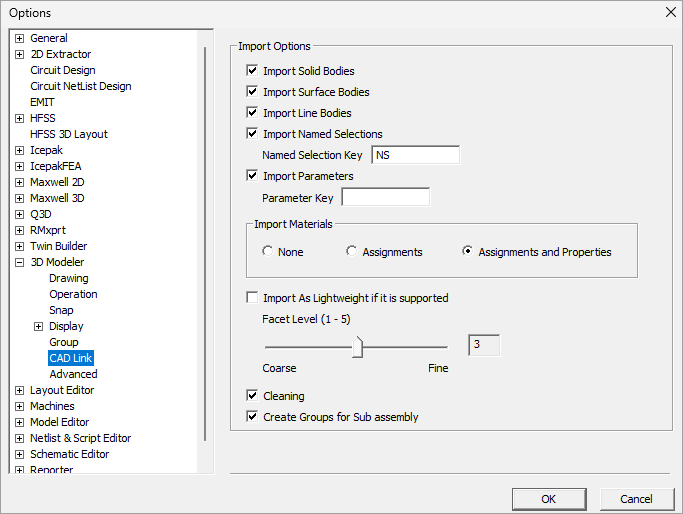Confirm settings with OK button

549,499
